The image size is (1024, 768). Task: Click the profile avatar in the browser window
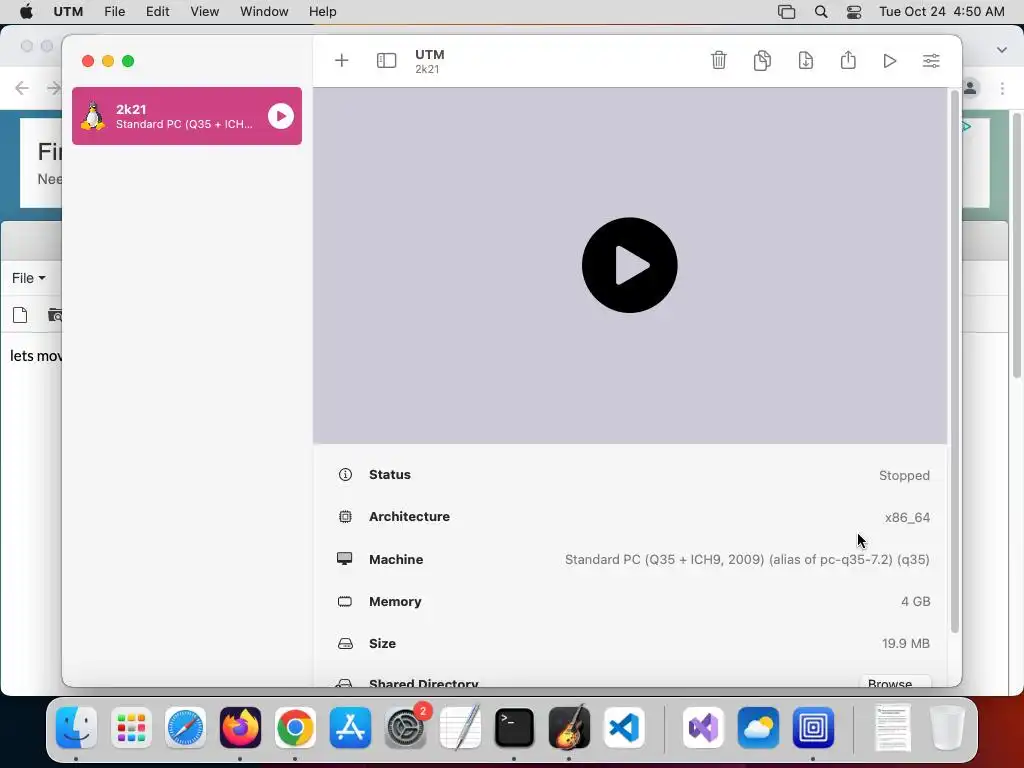(x=971, y=88)
